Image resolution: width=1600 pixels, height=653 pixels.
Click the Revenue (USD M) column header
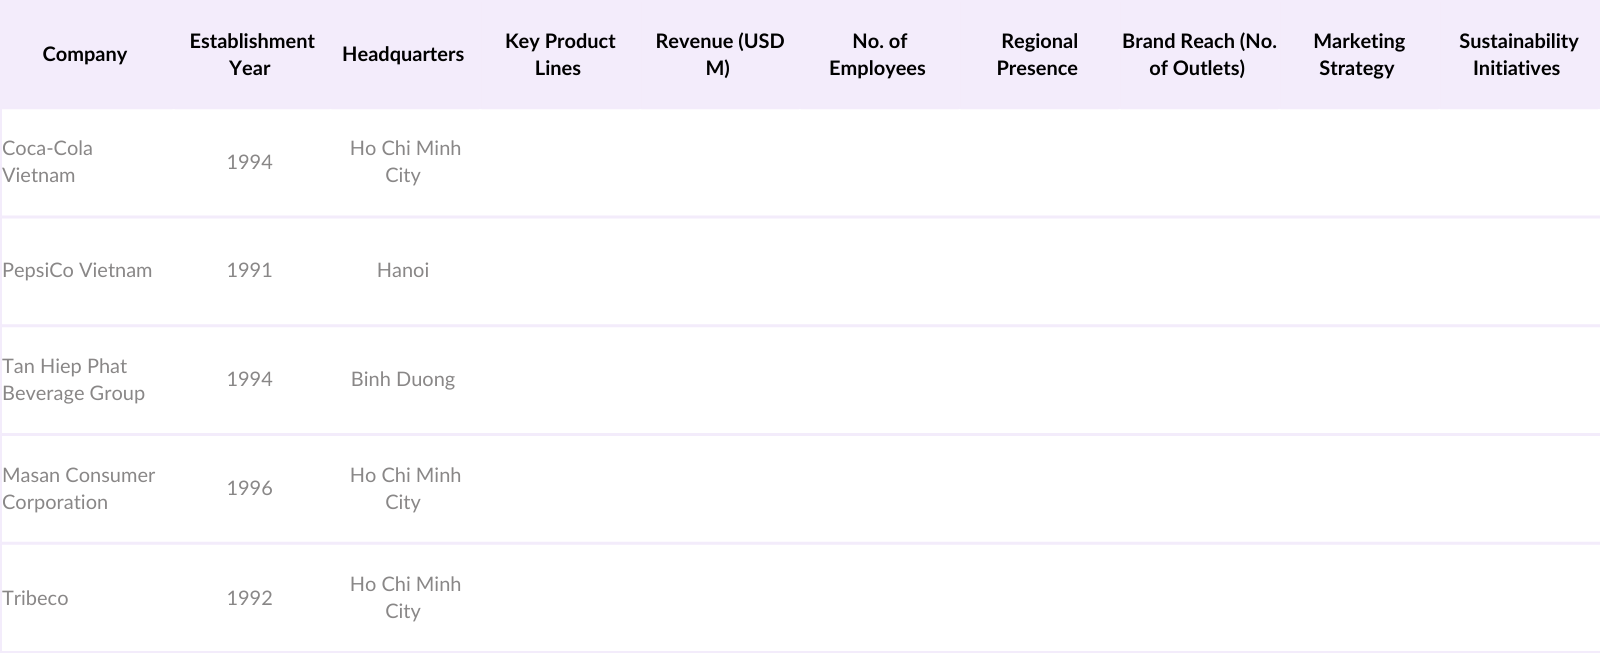tap(719, 54)
